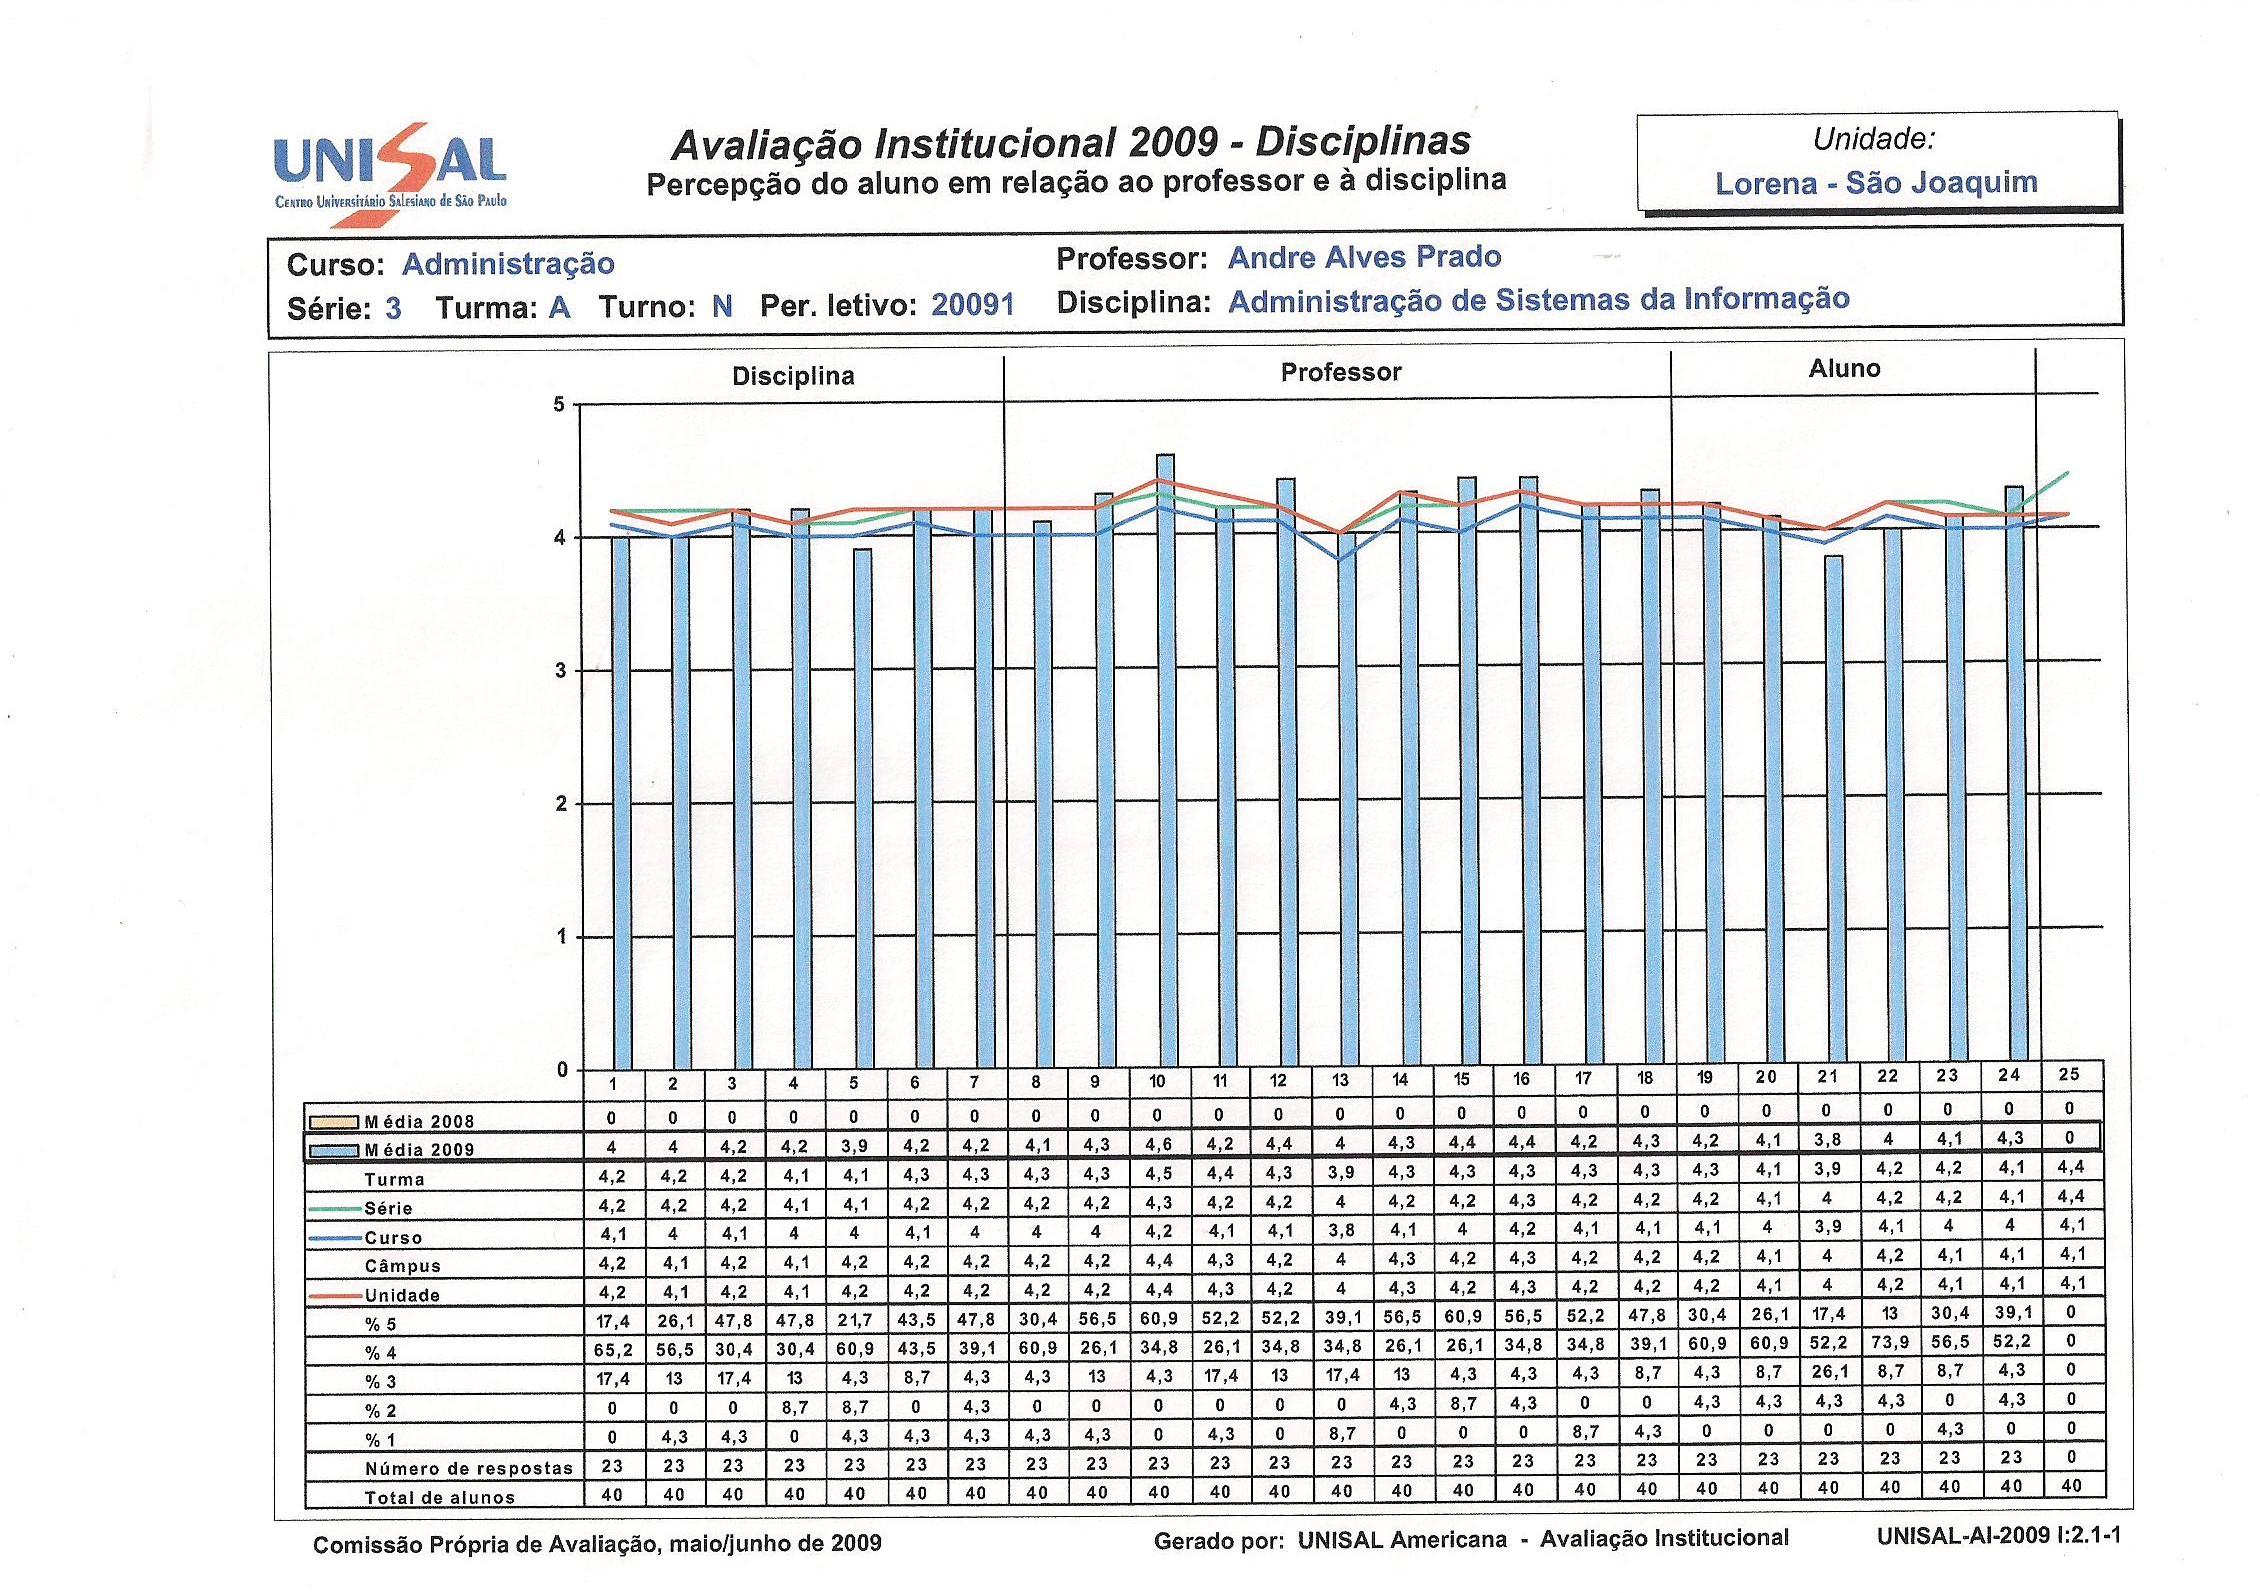
Task: Click the Per. letivo value '20091'
Action: pyautogui.click(x=972, y=305)
